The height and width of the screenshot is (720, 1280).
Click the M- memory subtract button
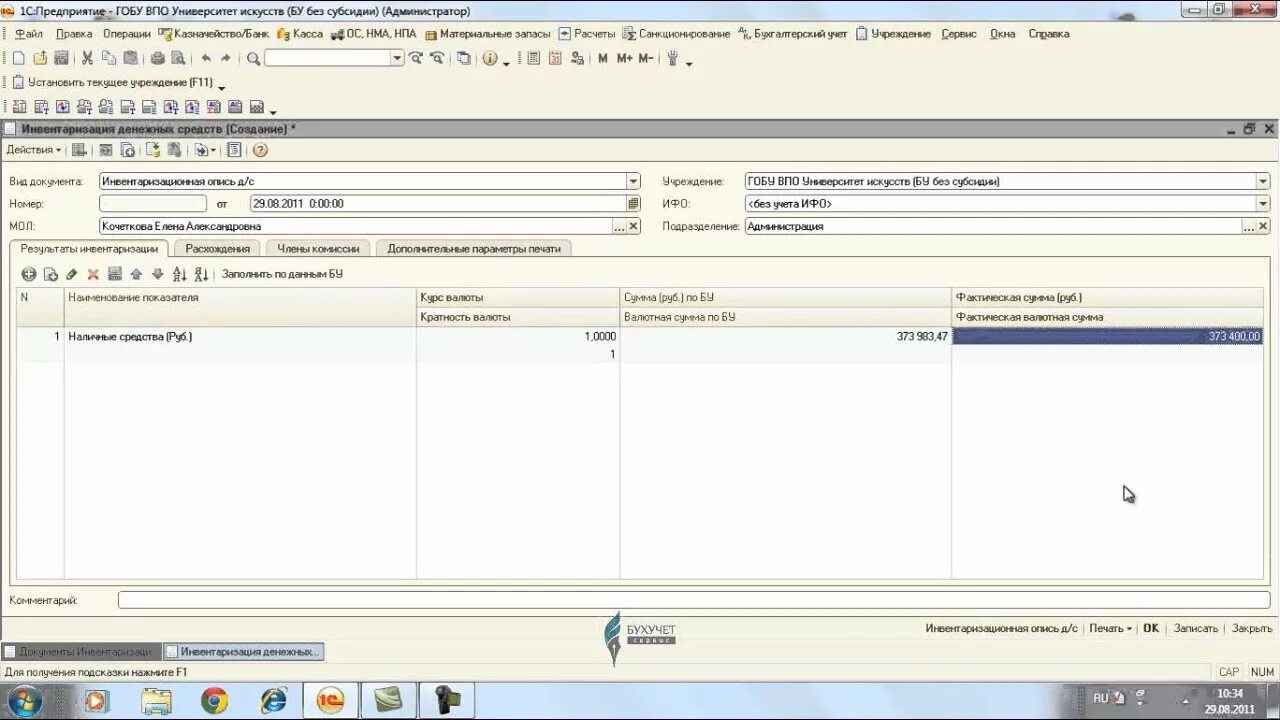tap(645, 59)
